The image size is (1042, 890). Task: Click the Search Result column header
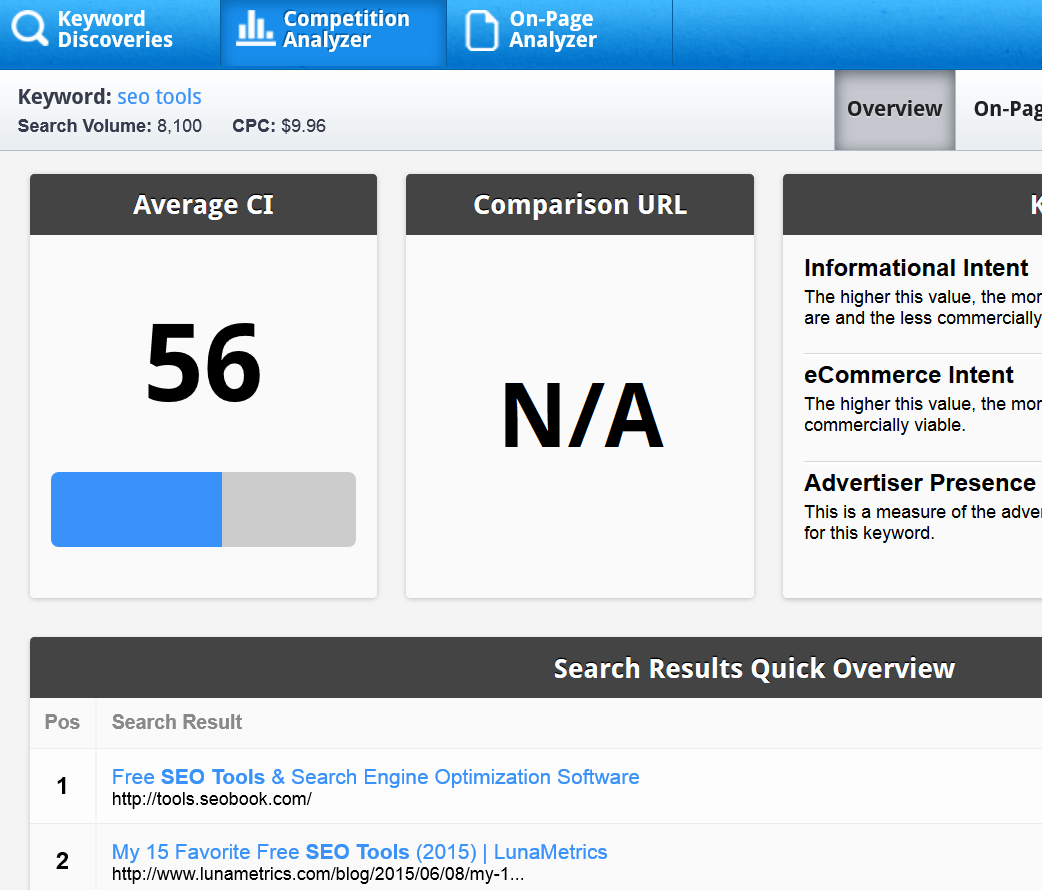pos(177,722)
